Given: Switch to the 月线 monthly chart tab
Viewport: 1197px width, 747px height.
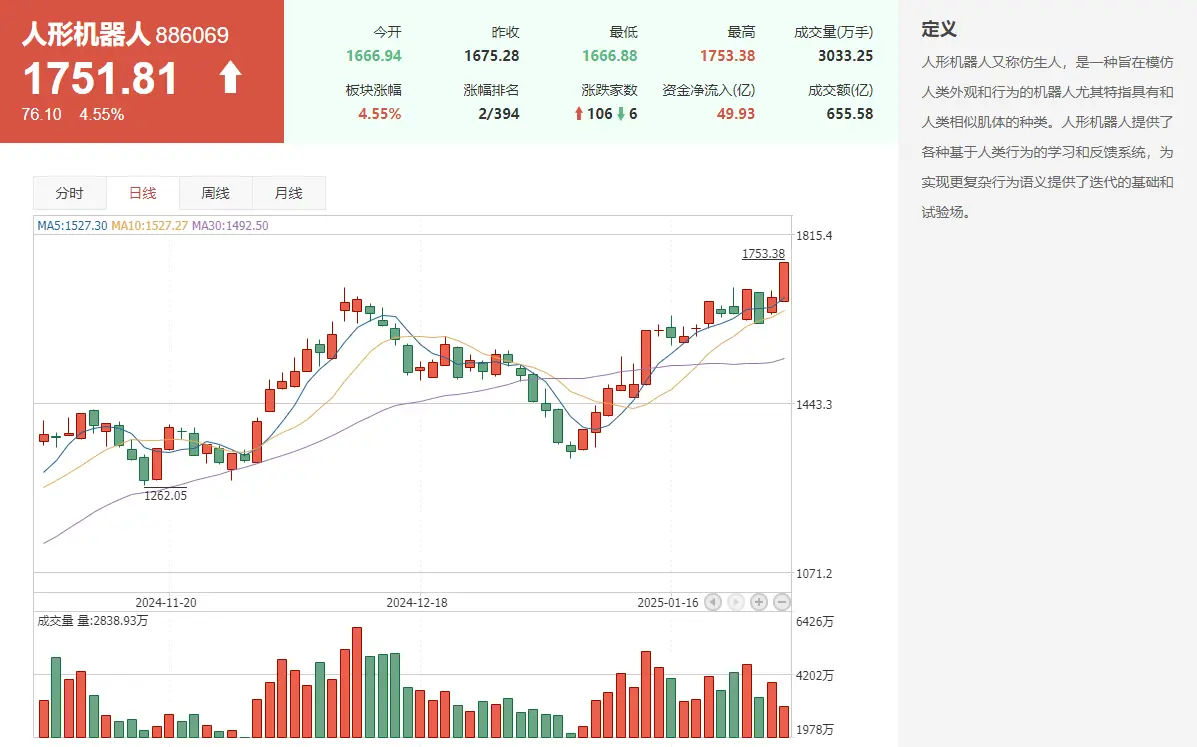Looking at the screenshot, I should pos(289,193).
